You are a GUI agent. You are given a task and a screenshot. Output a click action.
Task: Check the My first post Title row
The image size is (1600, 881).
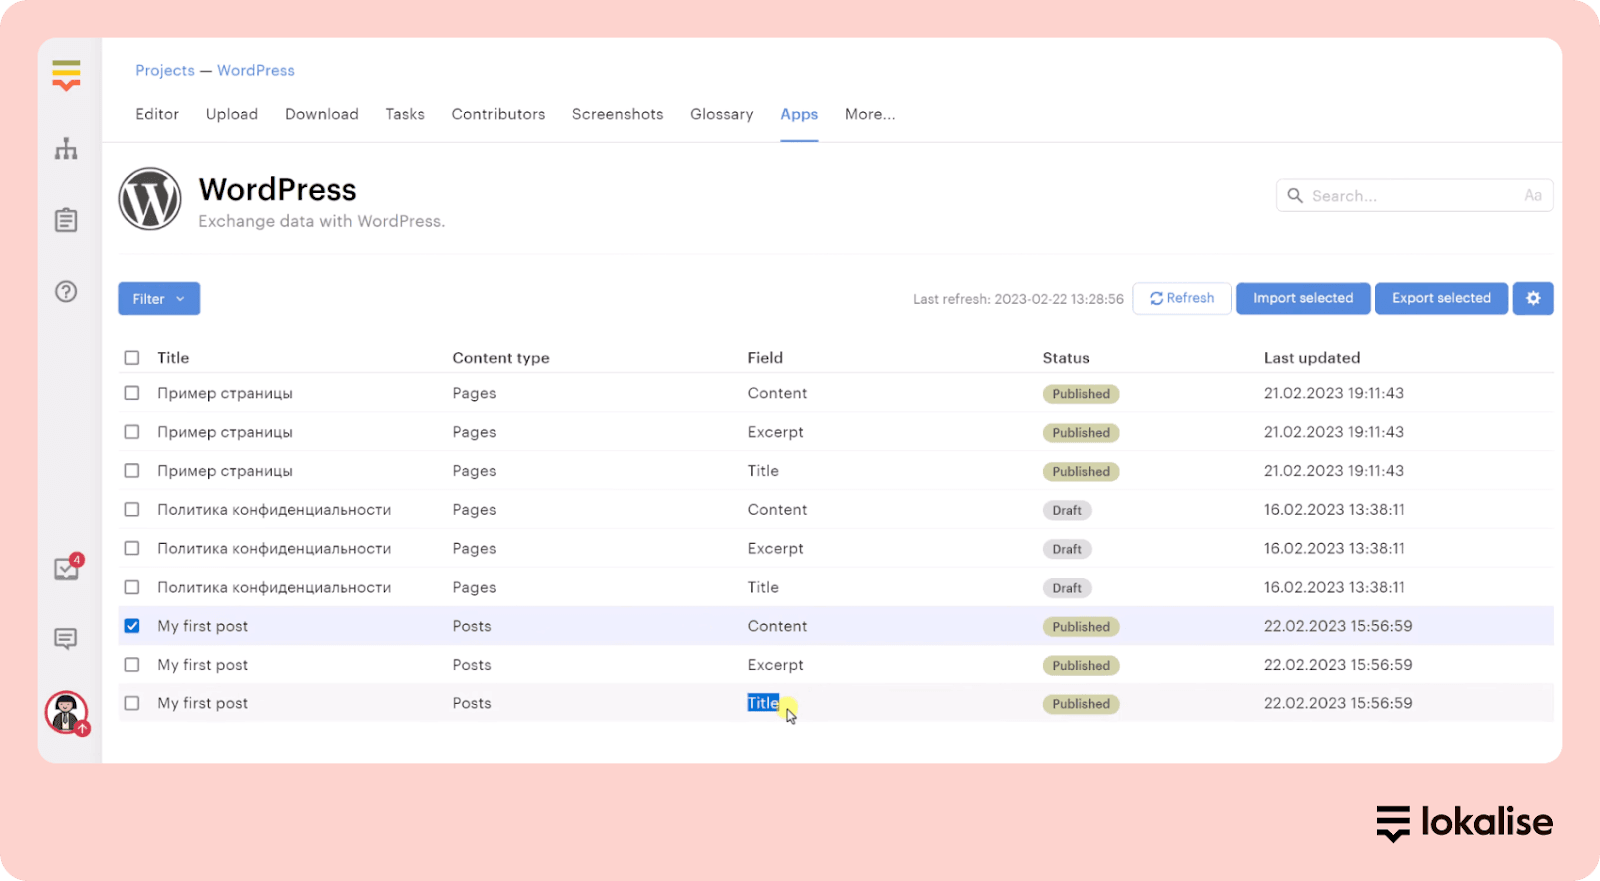click(132, 703)
